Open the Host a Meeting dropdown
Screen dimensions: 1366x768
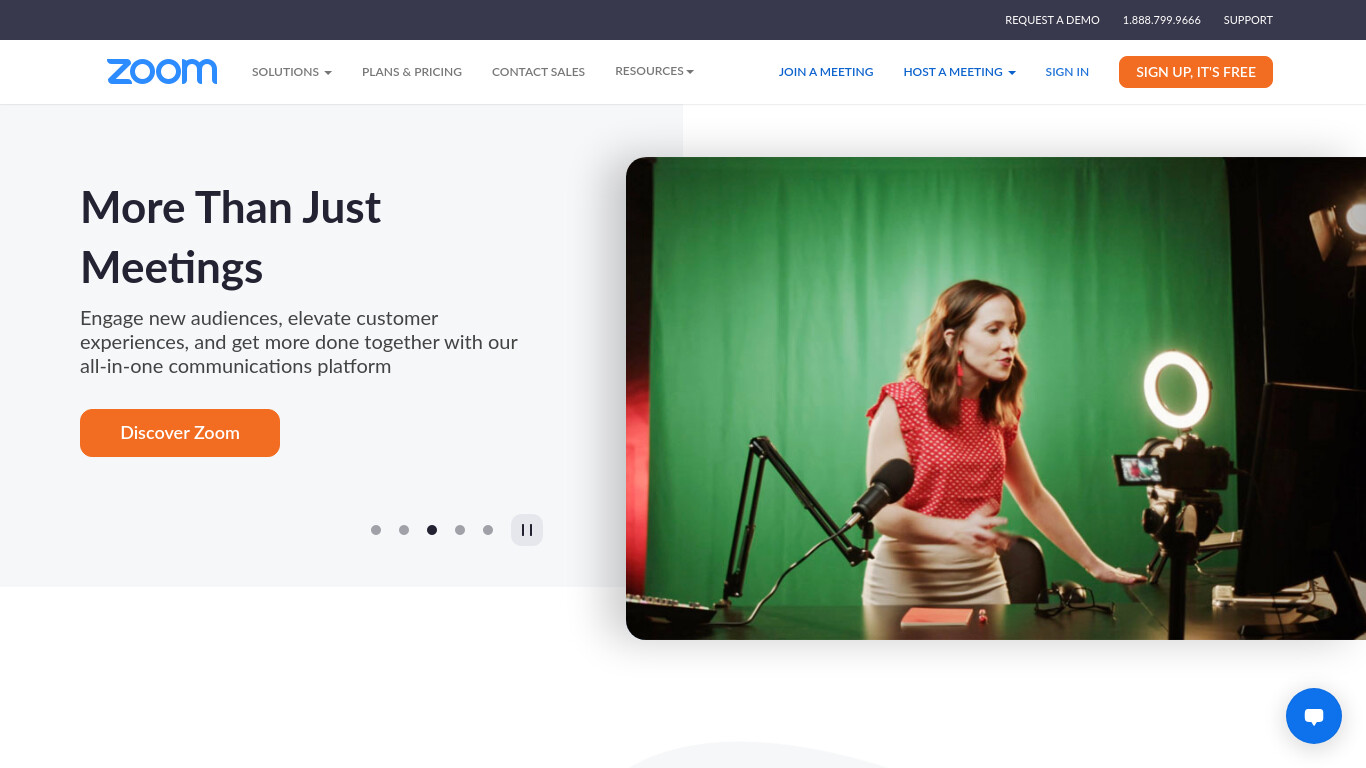(x=959, y=72)
